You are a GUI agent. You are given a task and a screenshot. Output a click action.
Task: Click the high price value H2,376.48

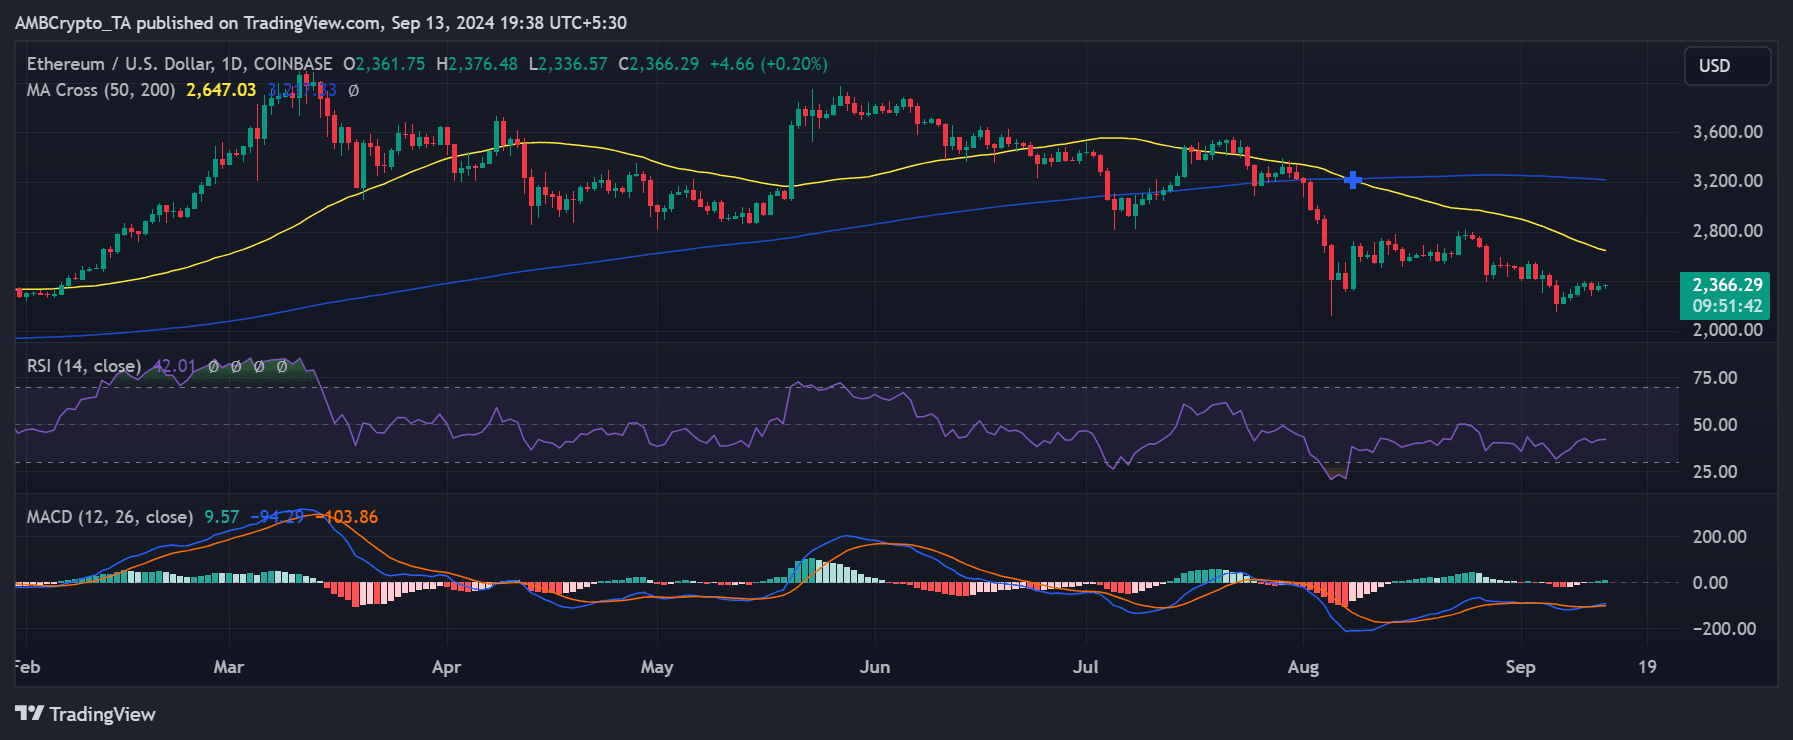point(477,64)
